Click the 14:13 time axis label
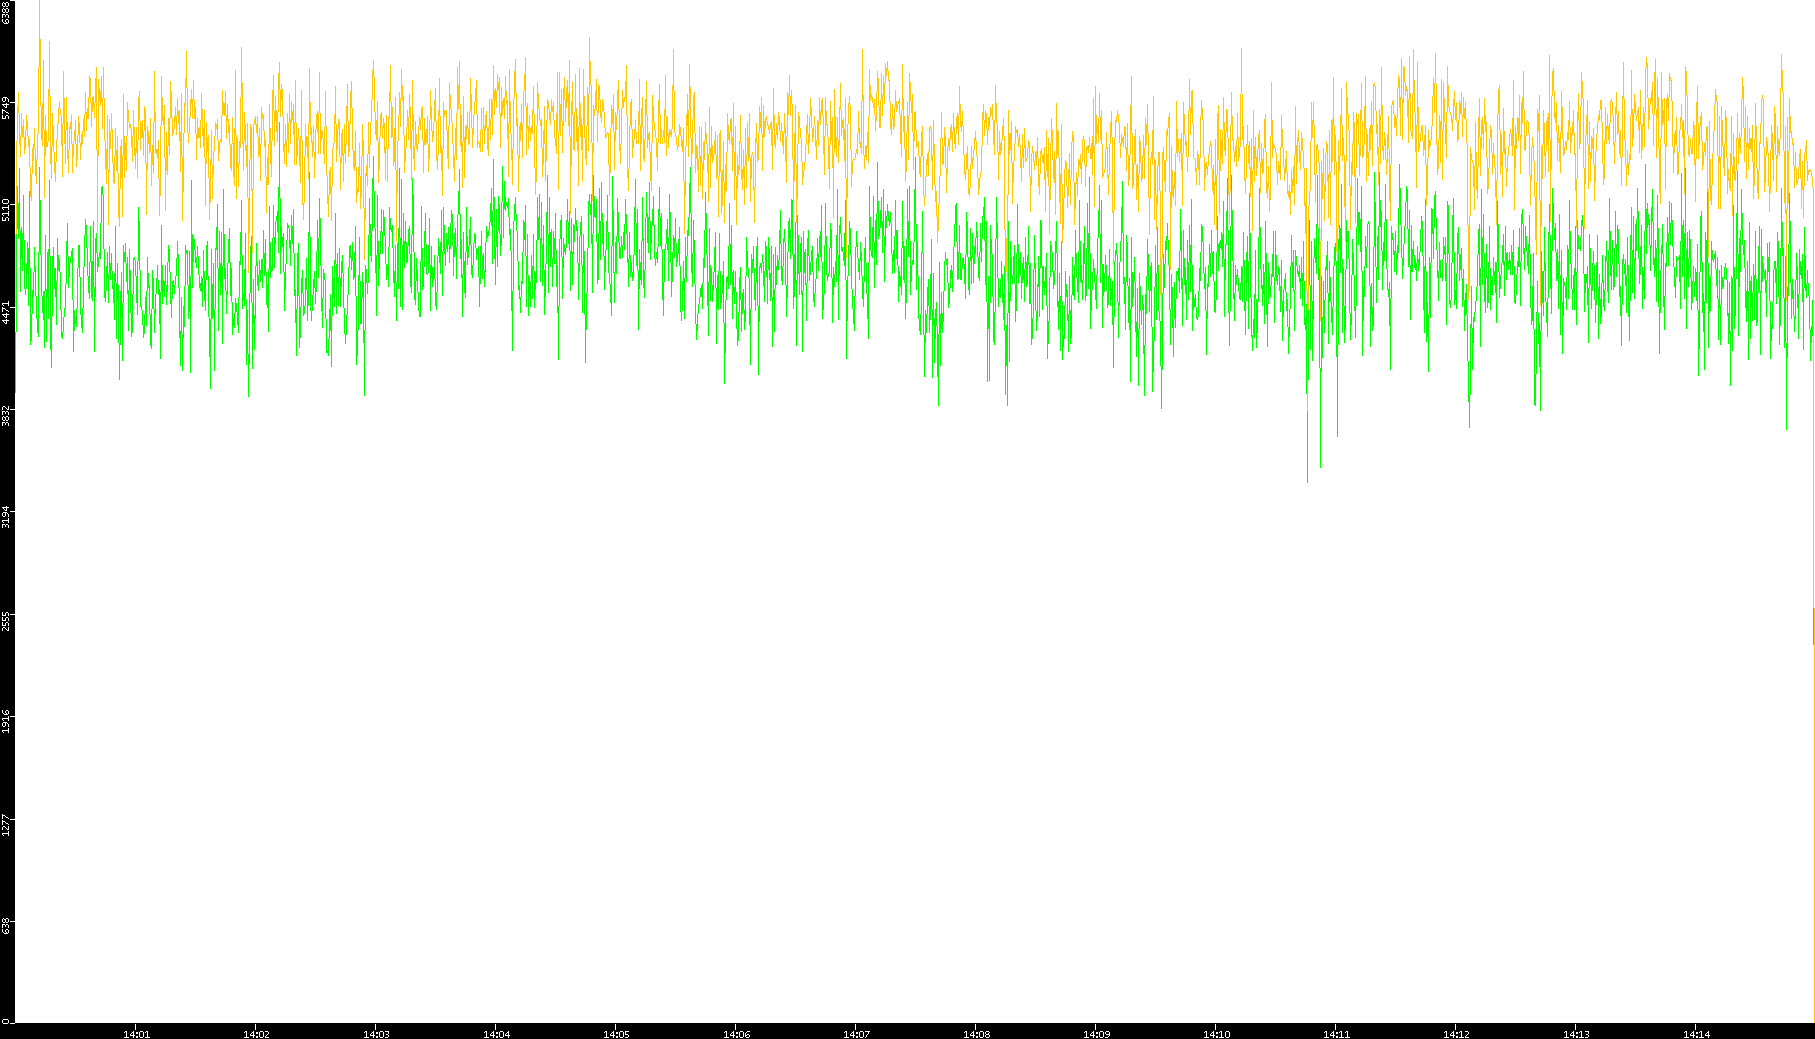This screenshot has height=1039, width=1815. pyautogui.click(x=1576, y=1033)
